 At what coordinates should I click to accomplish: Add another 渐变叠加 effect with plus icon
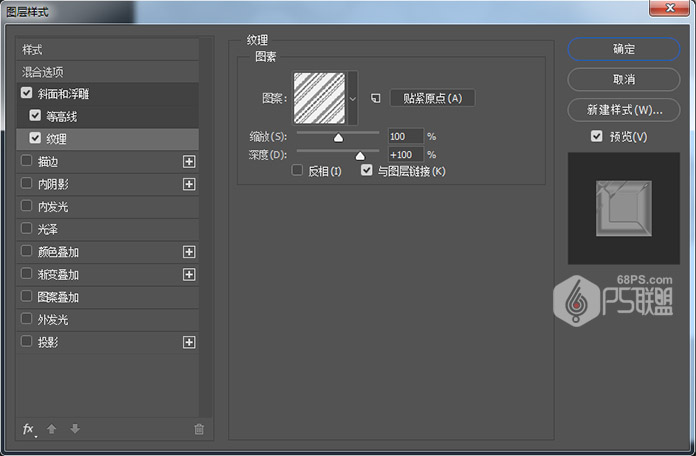click(x=189, y=274)
